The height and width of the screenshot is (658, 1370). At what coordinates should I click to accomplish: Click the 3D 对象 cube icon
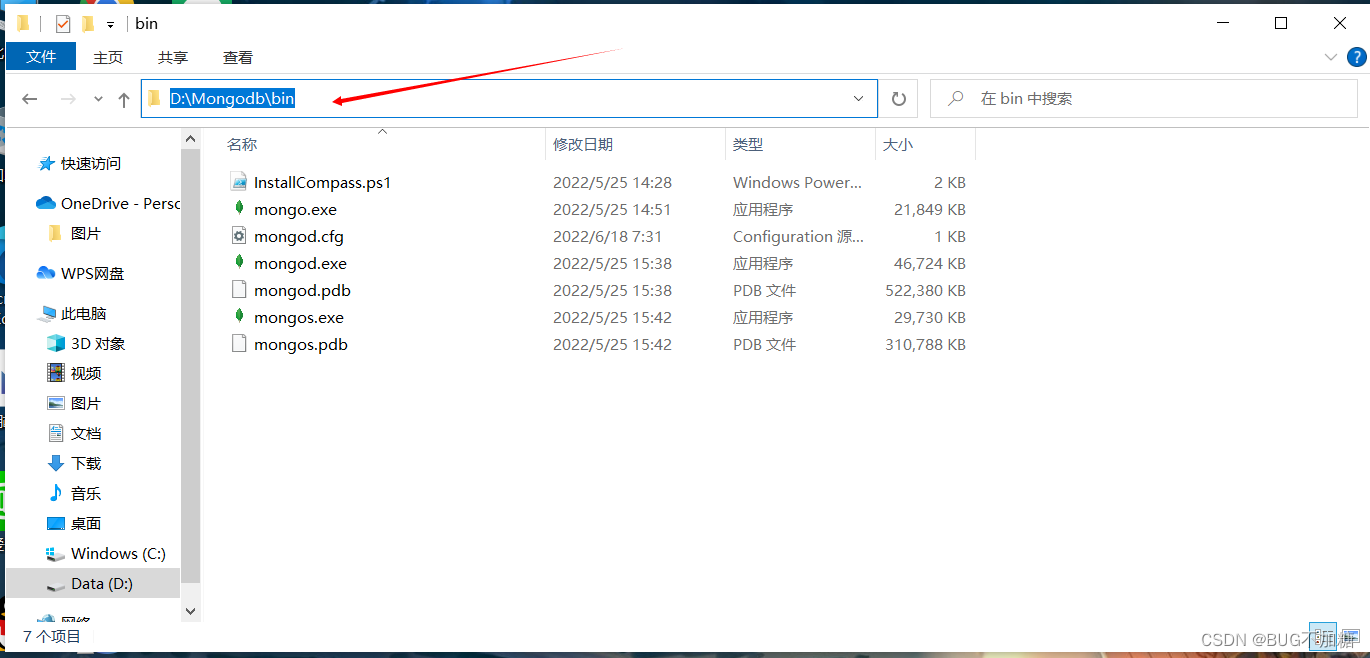[x=56, y=343]
